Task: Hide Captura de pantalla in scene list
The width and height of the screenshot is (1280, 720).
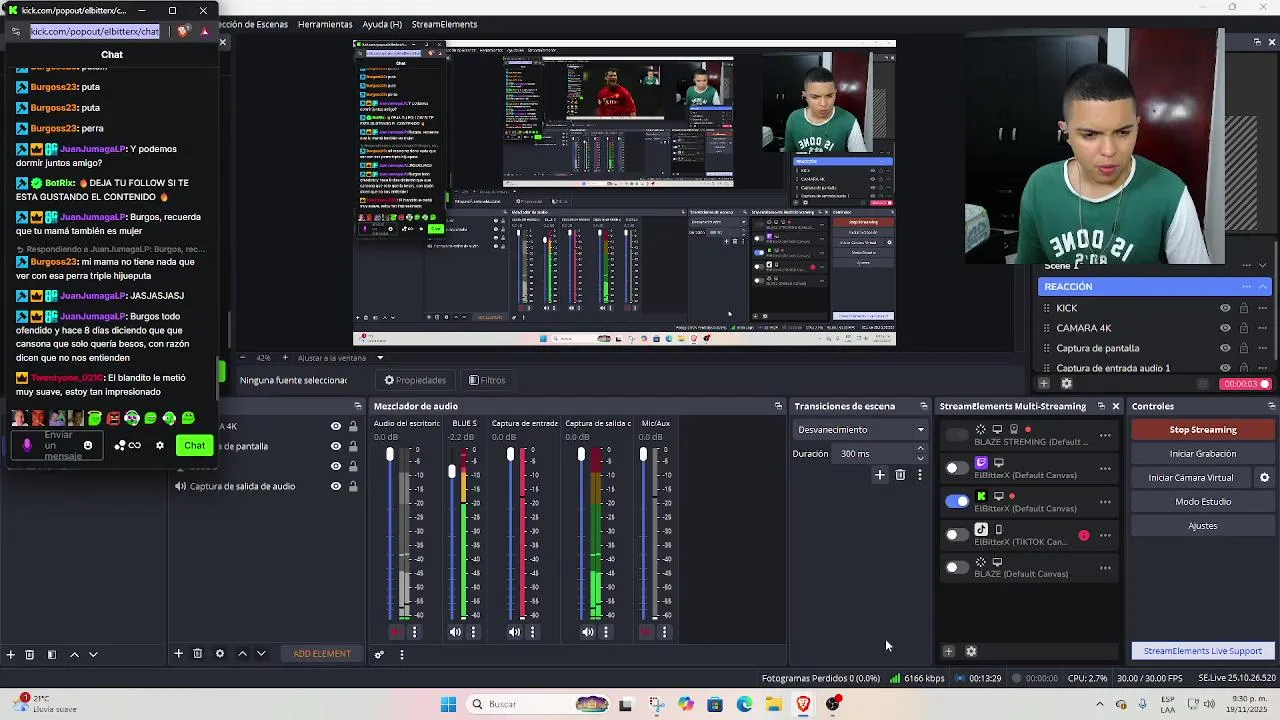Action: point(1225,348)
